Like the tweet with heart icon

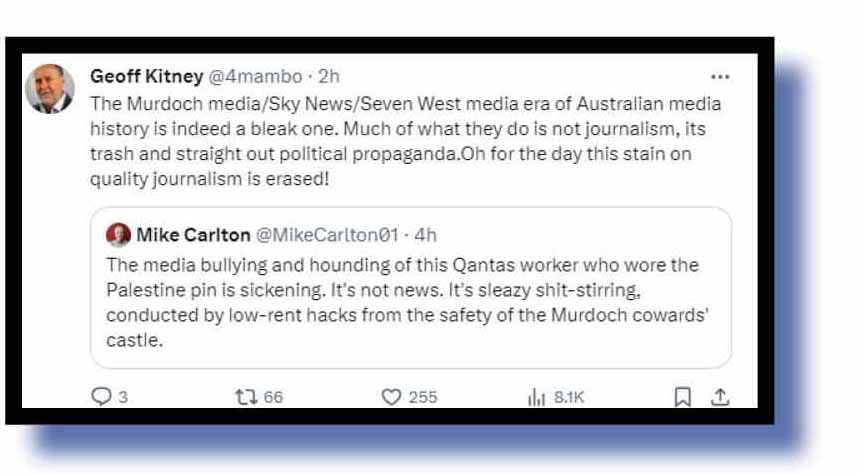tap(392, 397)
